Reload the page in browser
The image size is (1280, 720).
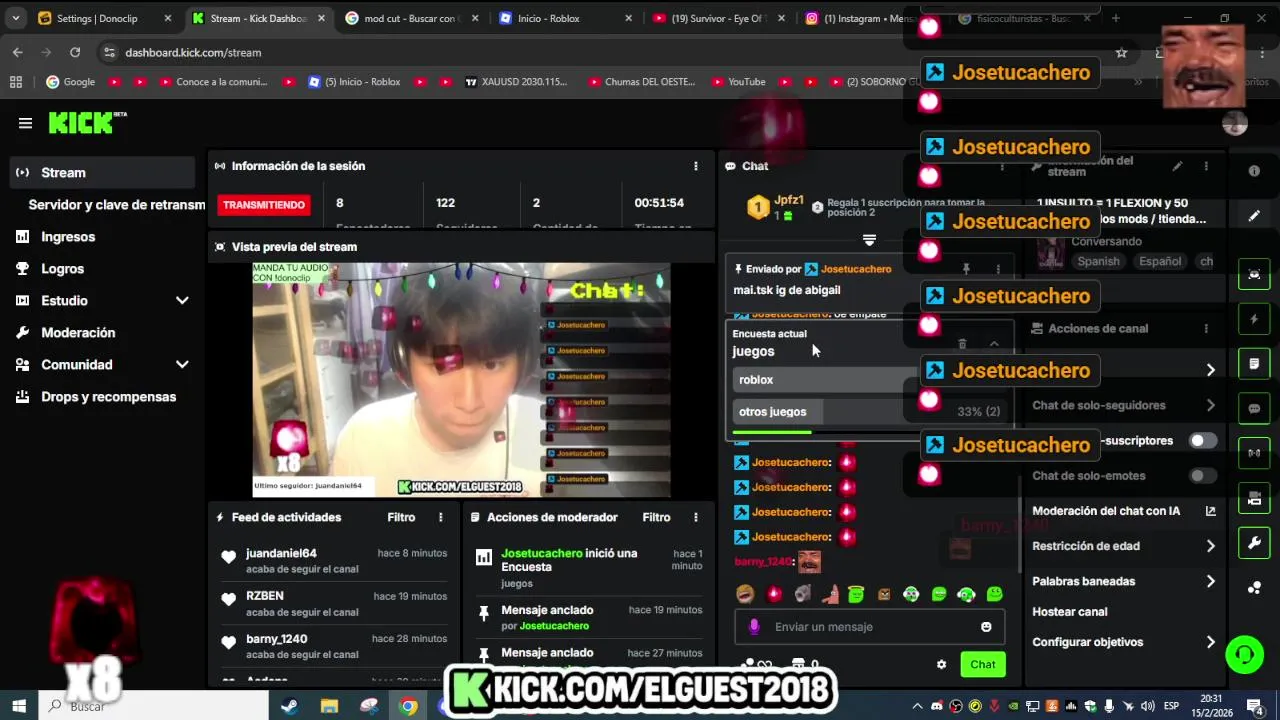click(75, 52)
